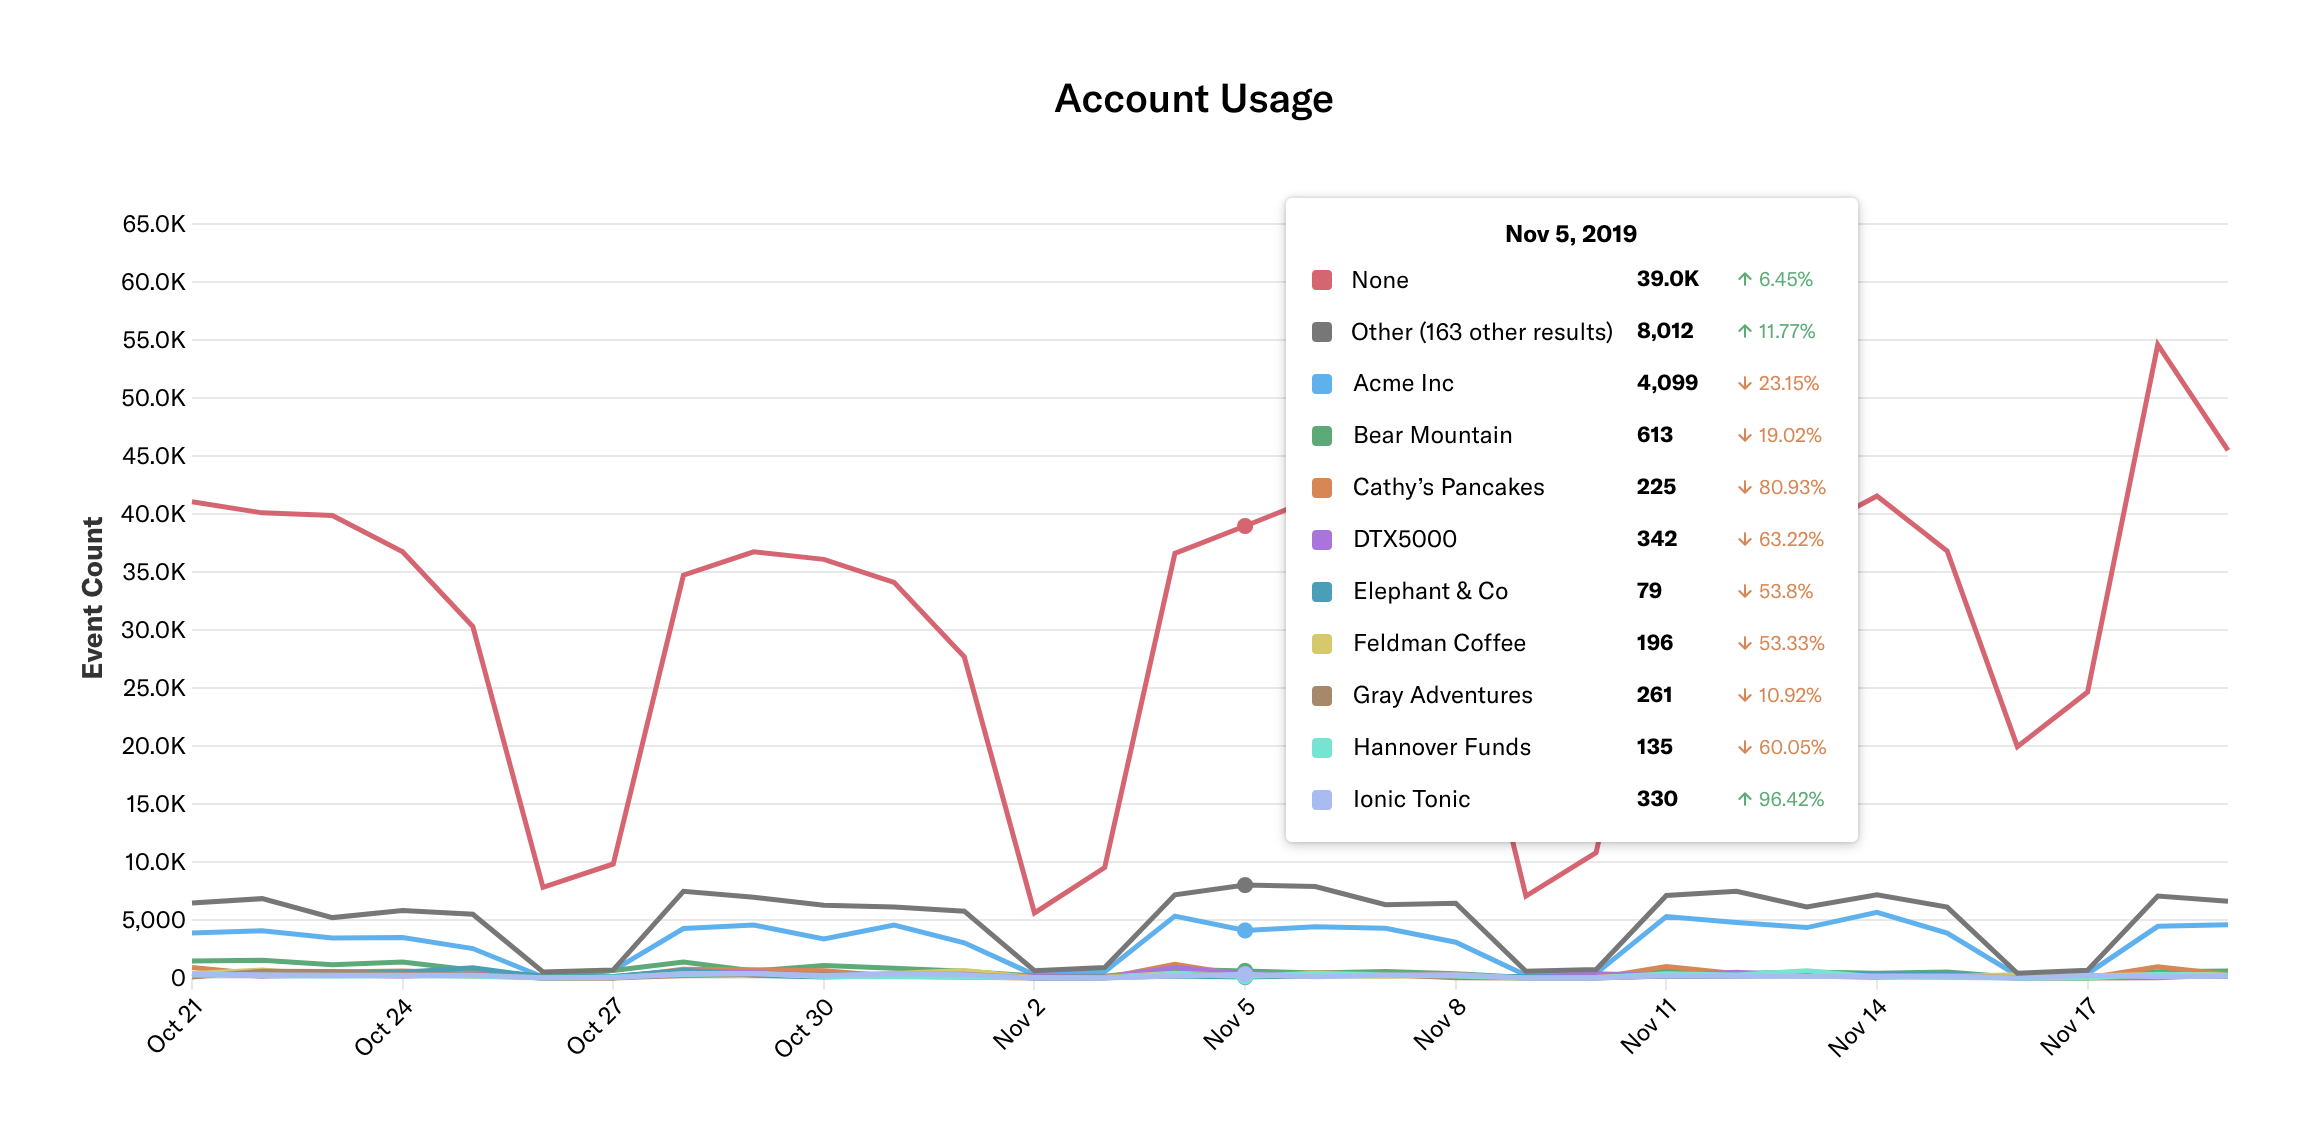Click the gray Other results swatch

(x=1321, y=332)
